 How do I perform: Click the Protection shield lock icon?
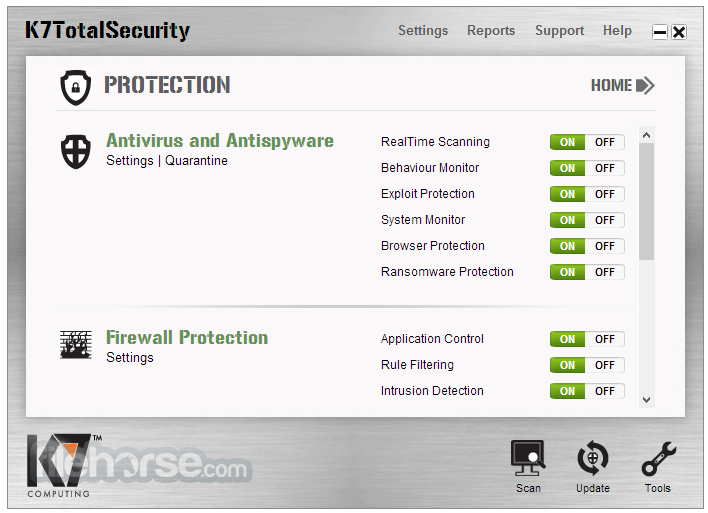point(76,88)
